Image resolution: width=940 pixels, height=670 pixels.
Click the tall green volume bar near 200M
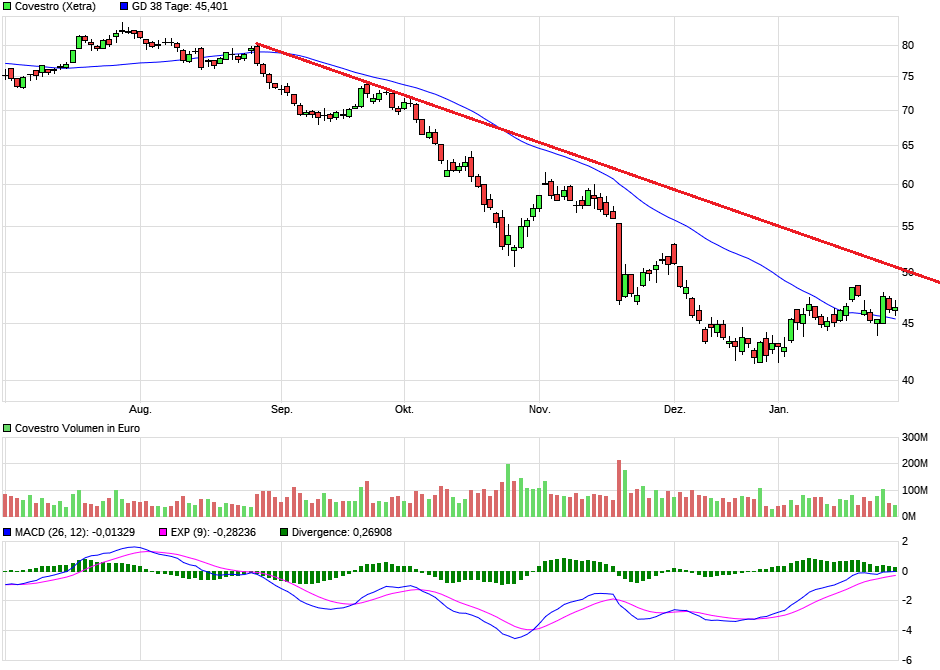(508, 490)
